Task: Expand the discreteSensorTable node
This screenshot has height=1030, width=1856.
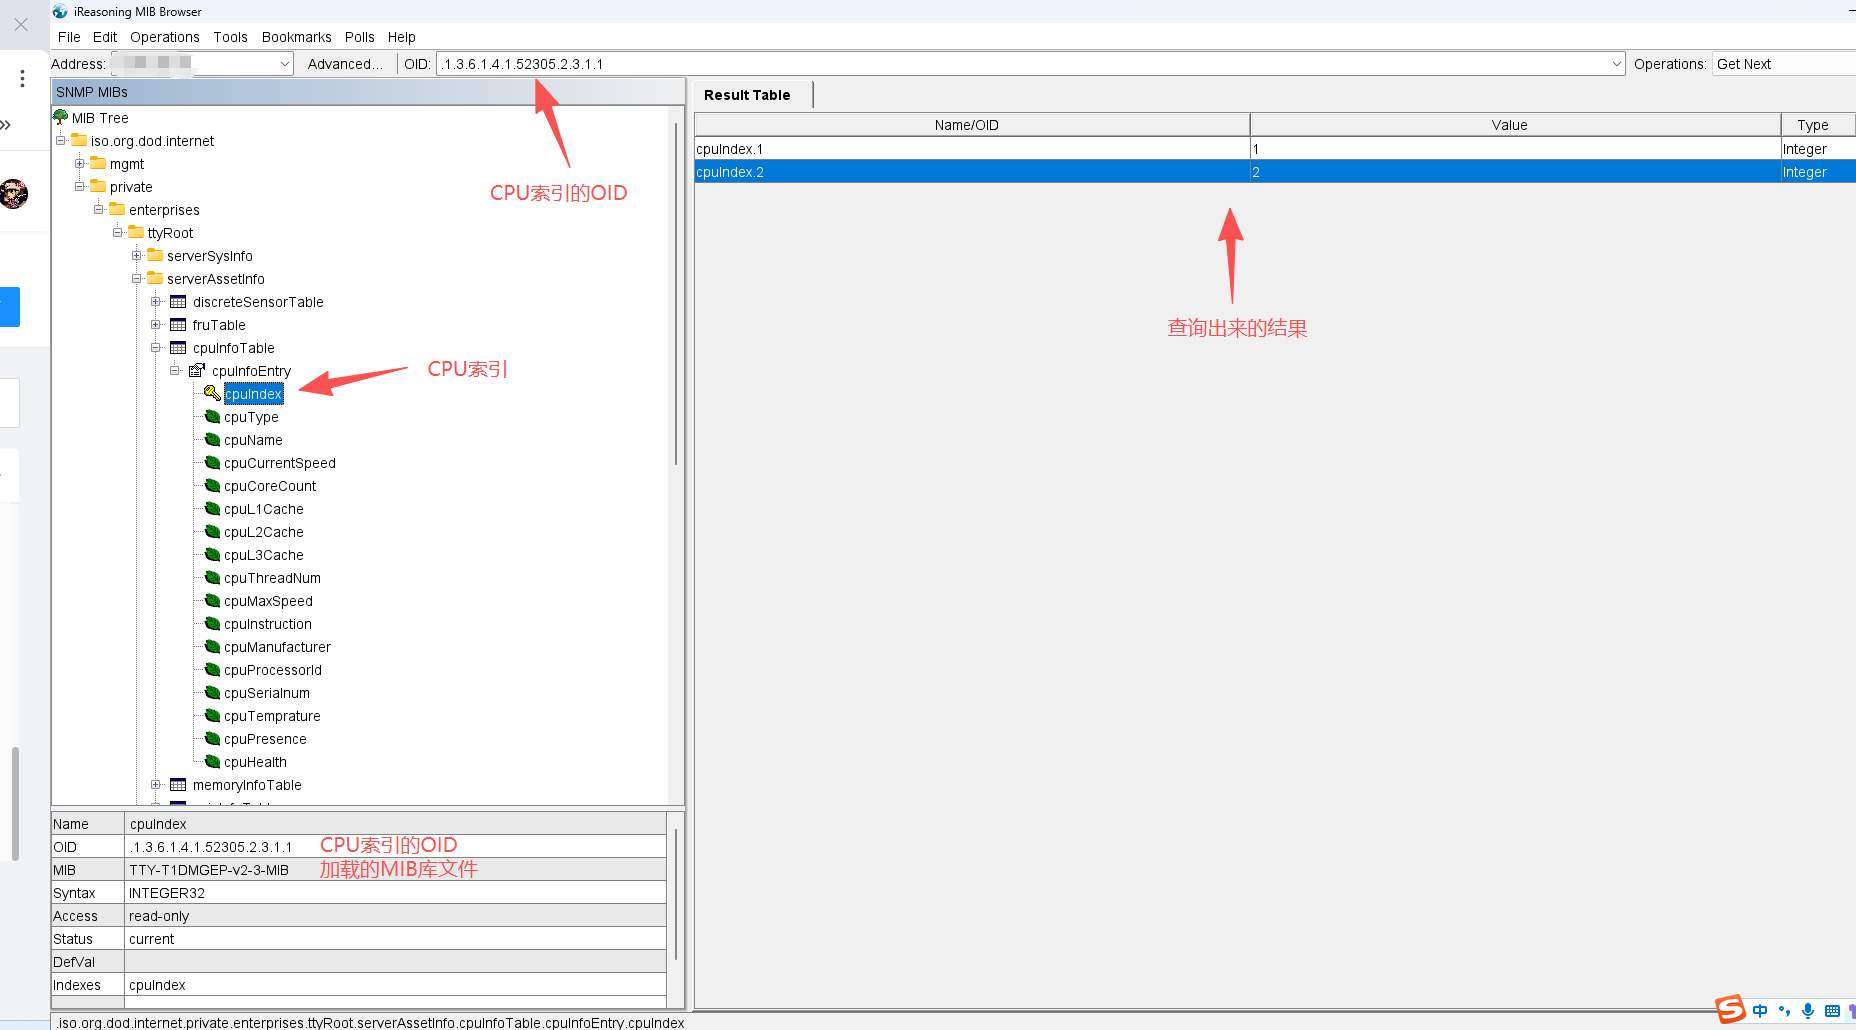Action: tap(156, 301)
